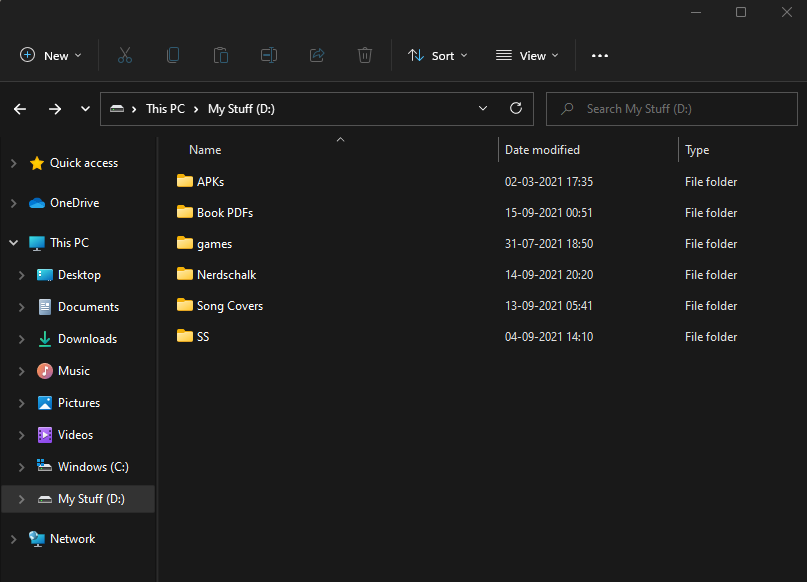The image size is (807, 582).
Task: Sort by the Date modified column header
Action: 542,150
